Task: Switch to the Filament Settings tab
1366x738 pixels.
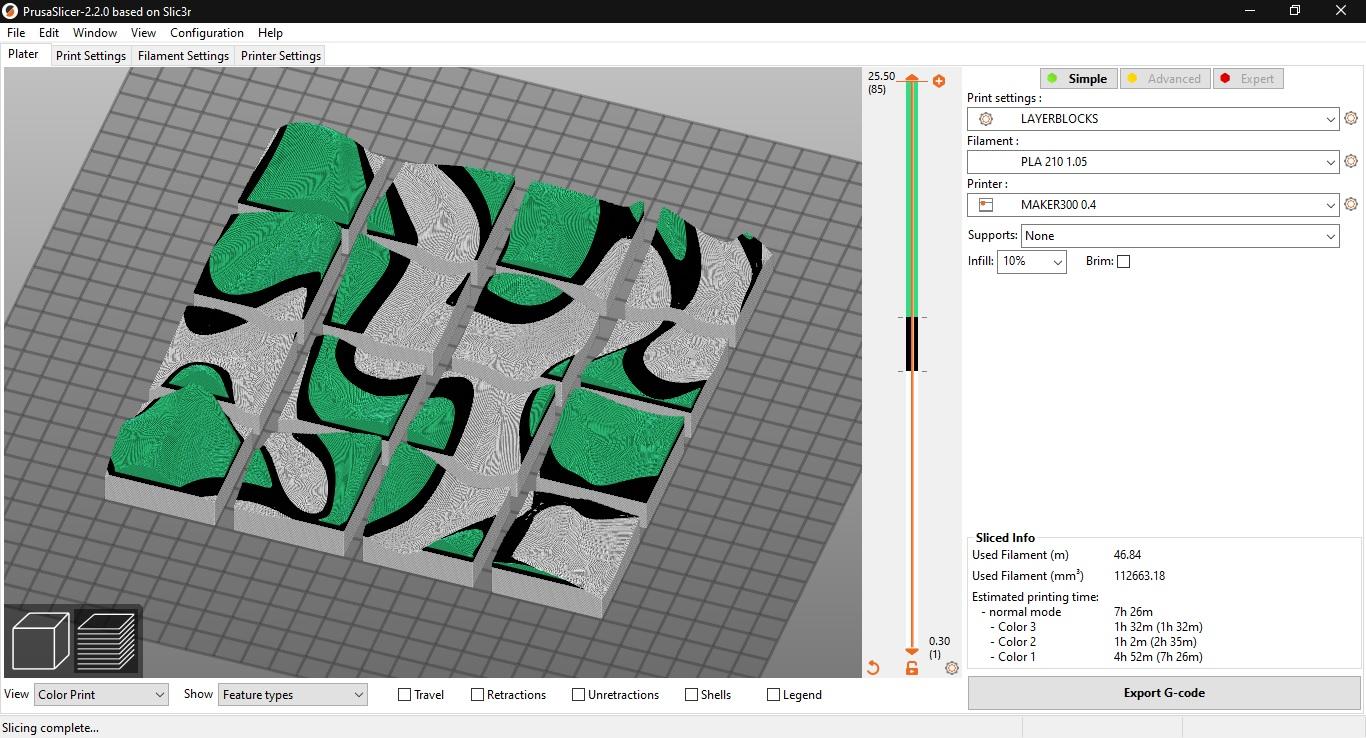Action: tap(183, 56)
